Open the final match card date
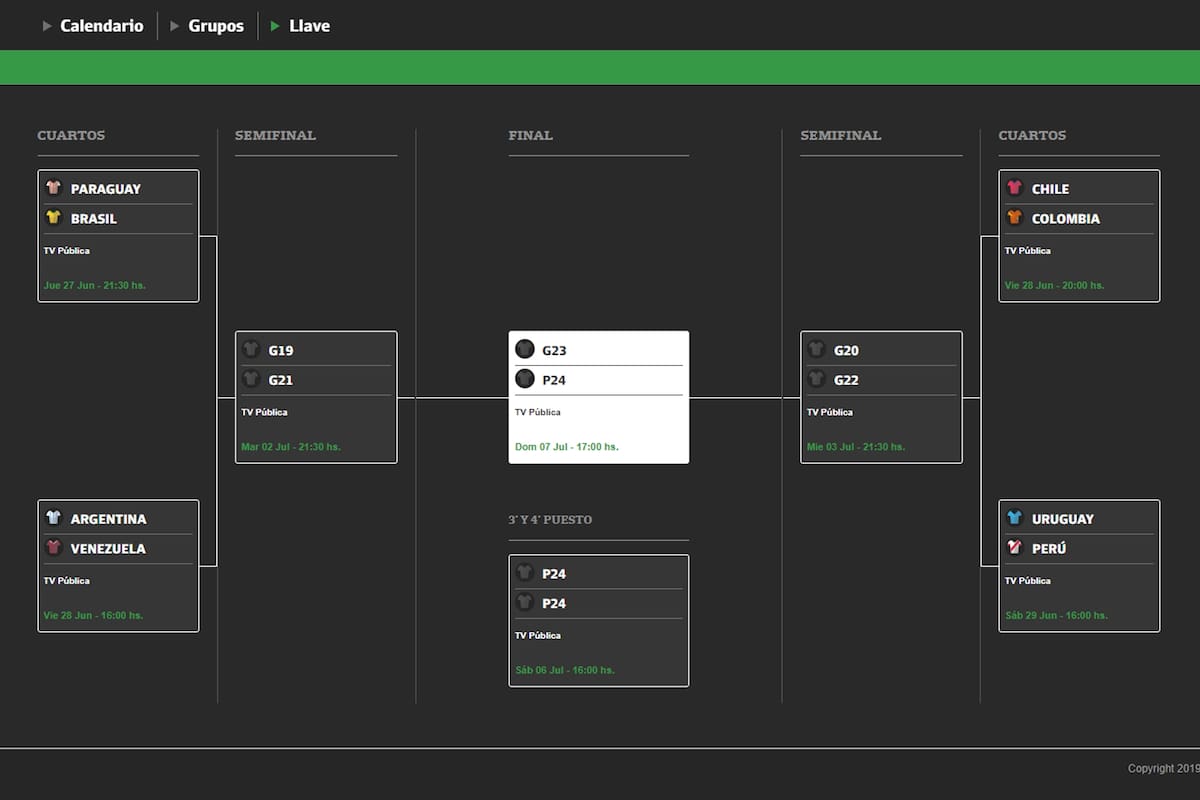 click(566, 447)
